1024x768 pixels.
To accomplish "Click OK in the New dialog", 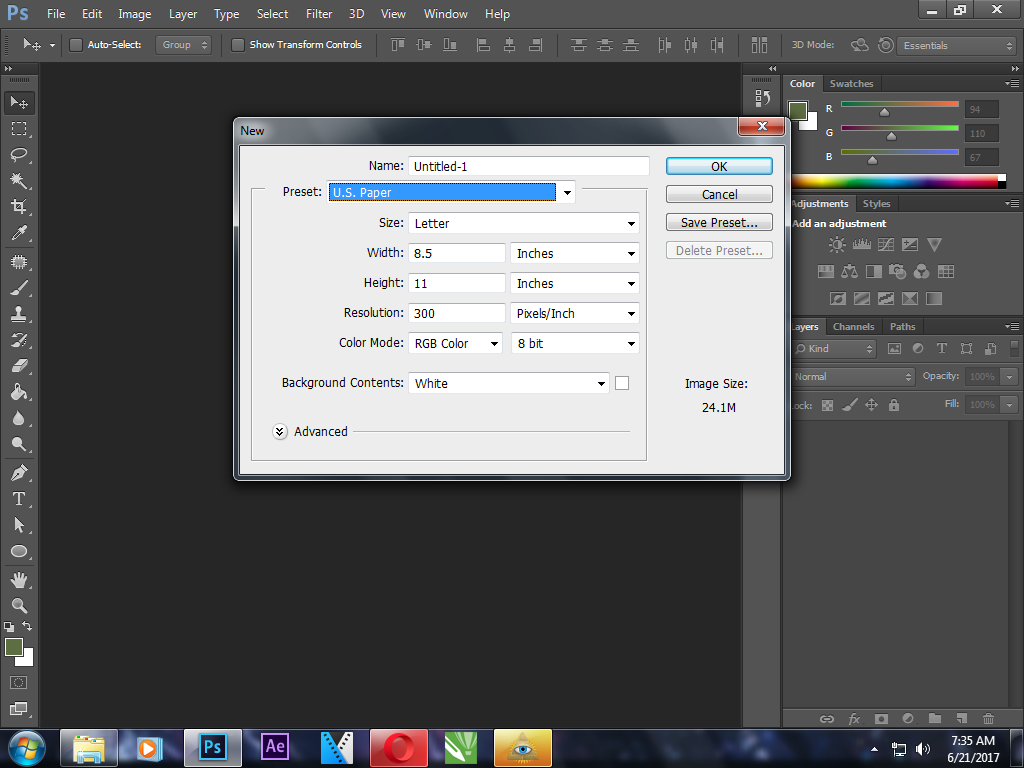I will click(x=719, y=166).
